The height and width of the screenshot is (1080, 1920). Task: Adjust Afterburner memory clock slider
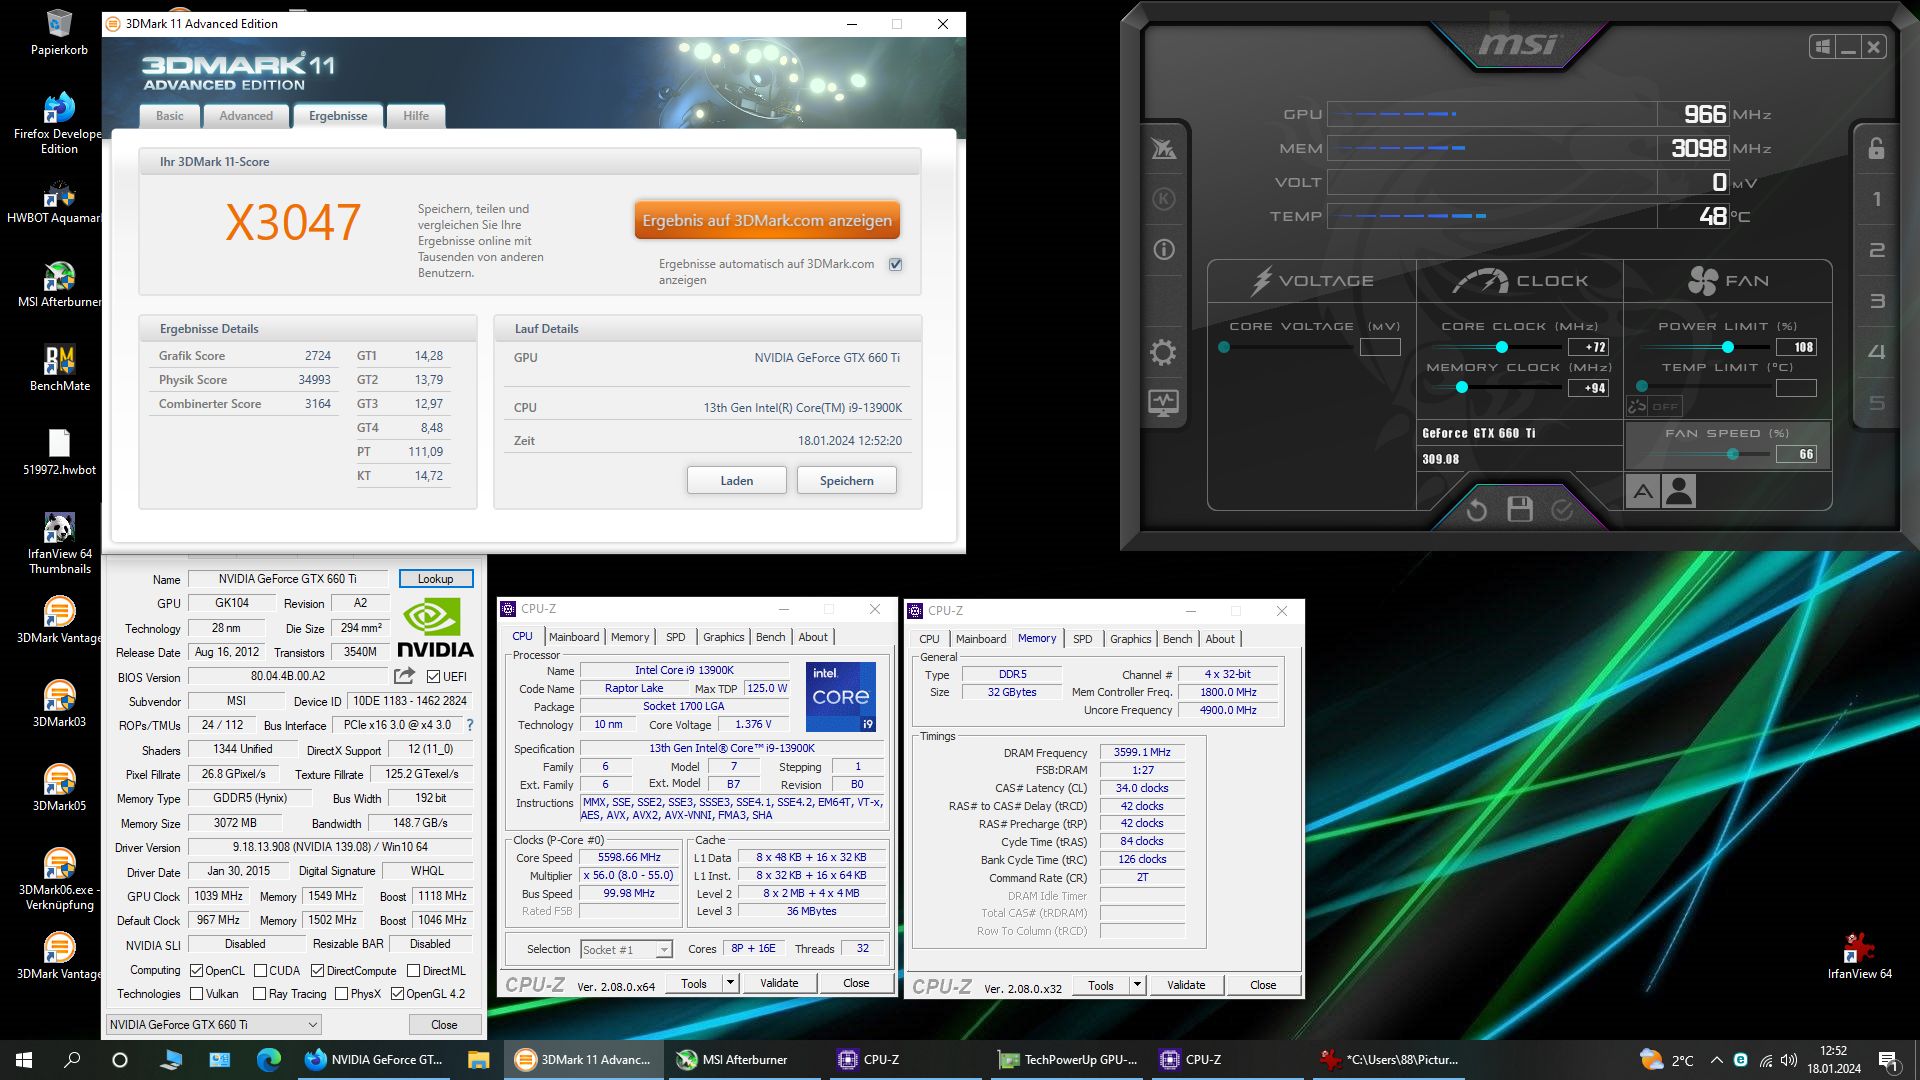1461,388
